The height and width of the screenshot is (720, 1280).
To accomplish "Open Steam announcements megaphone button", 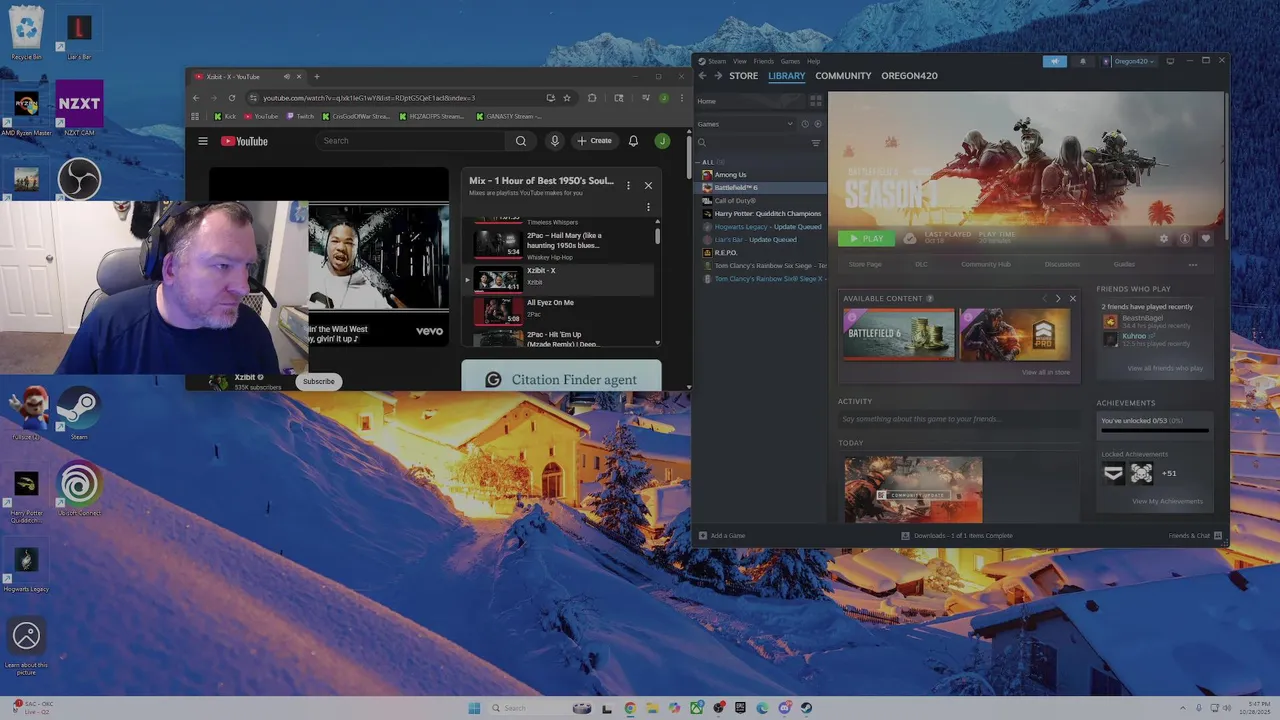I will coord(1054,61).
